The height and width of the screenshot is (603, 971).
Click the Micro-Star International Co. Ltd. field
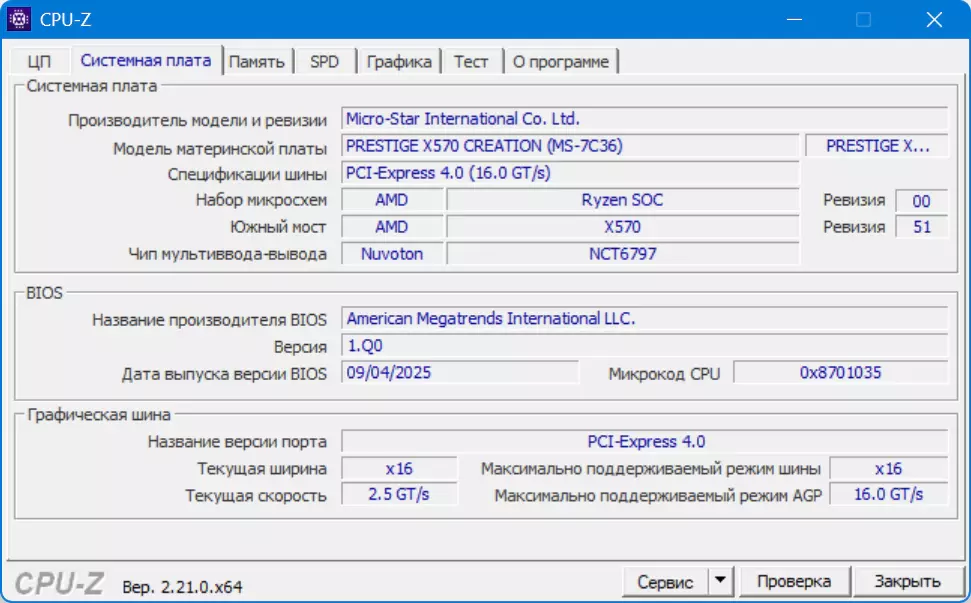tap(644, 119)
